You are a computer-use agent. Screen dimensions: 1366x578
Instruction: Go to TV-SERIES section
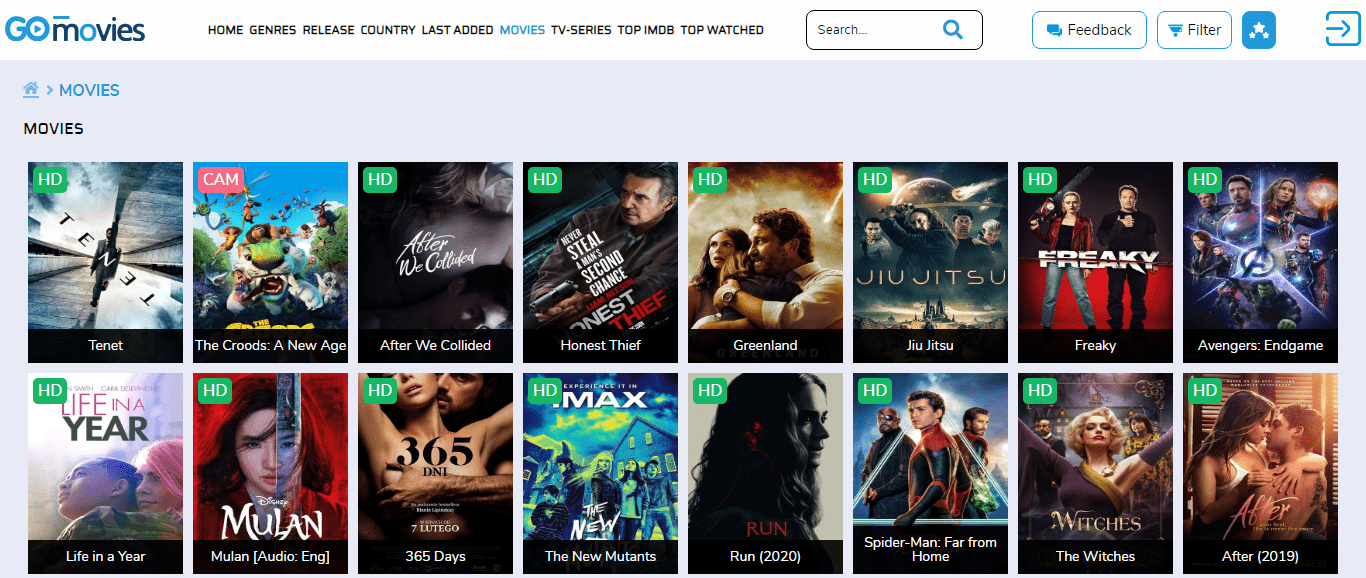coord(581,30)
